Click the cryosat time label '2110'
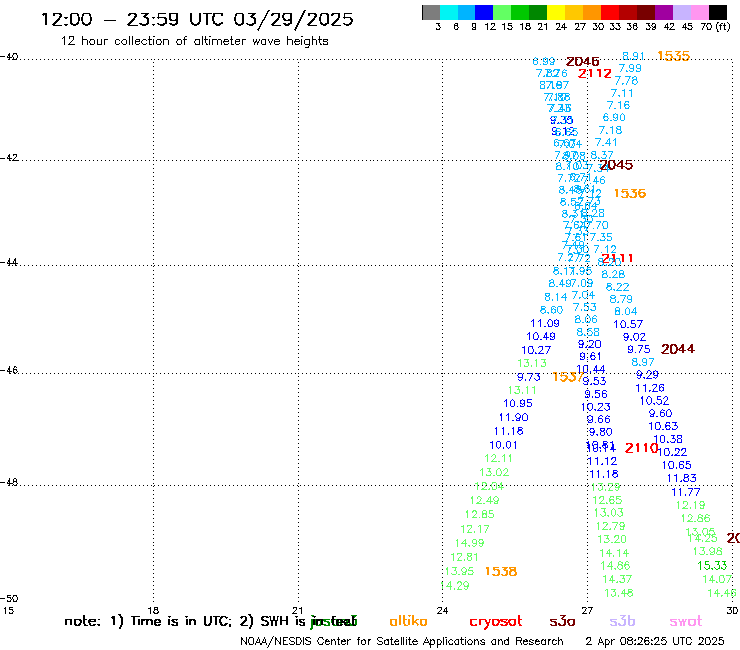 pyautogui.click(x=641, y=448)
